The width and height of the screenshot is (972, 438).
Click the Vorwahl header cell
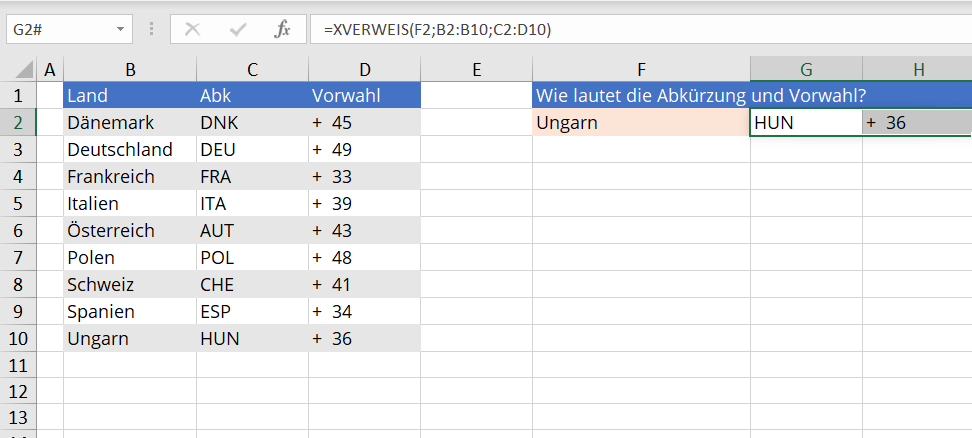tap(364, 95)
